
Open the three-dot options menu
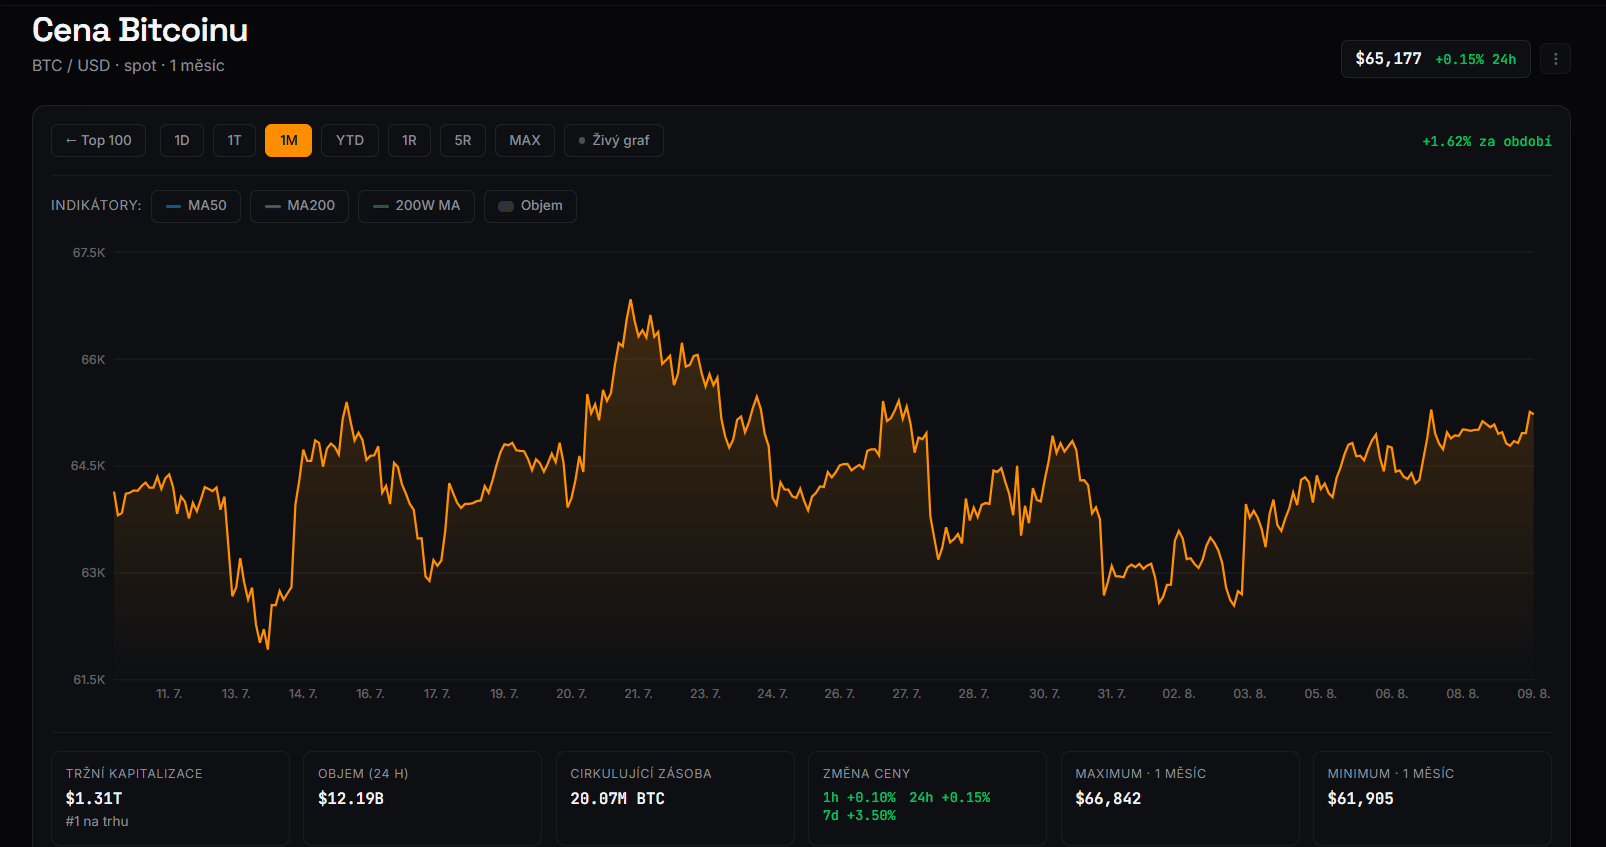[1555, 59]
